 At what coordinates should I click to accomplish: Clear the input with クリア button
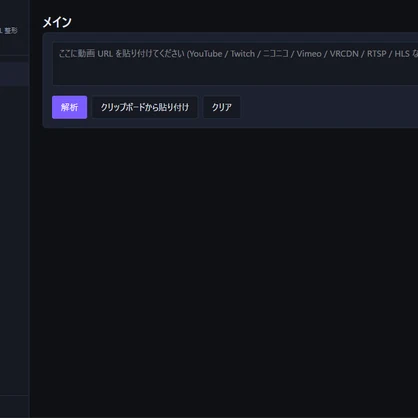(222, 107)
